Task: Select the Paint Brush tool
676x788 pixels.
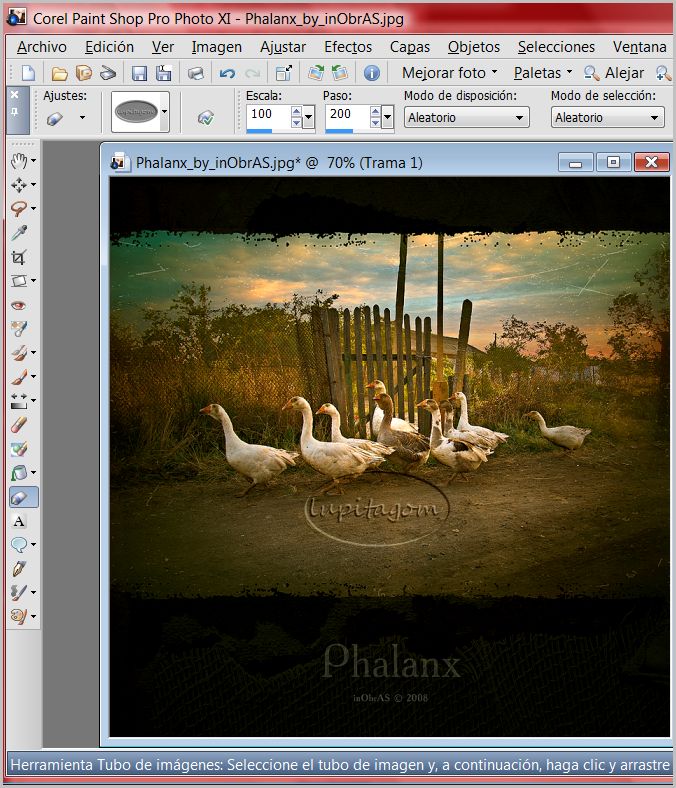Action: pos(19,376)
